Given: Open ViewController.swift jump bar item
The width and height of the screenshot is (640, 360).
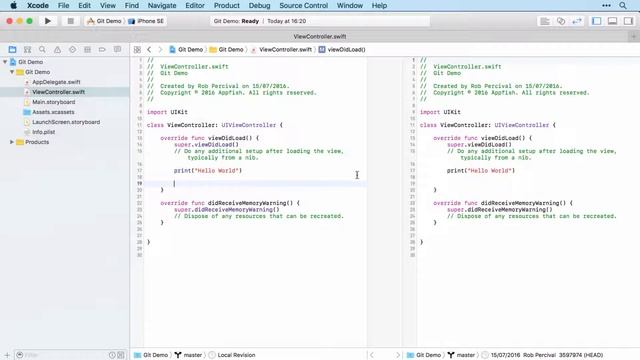Looking at the screenshot, I should 281,49.
